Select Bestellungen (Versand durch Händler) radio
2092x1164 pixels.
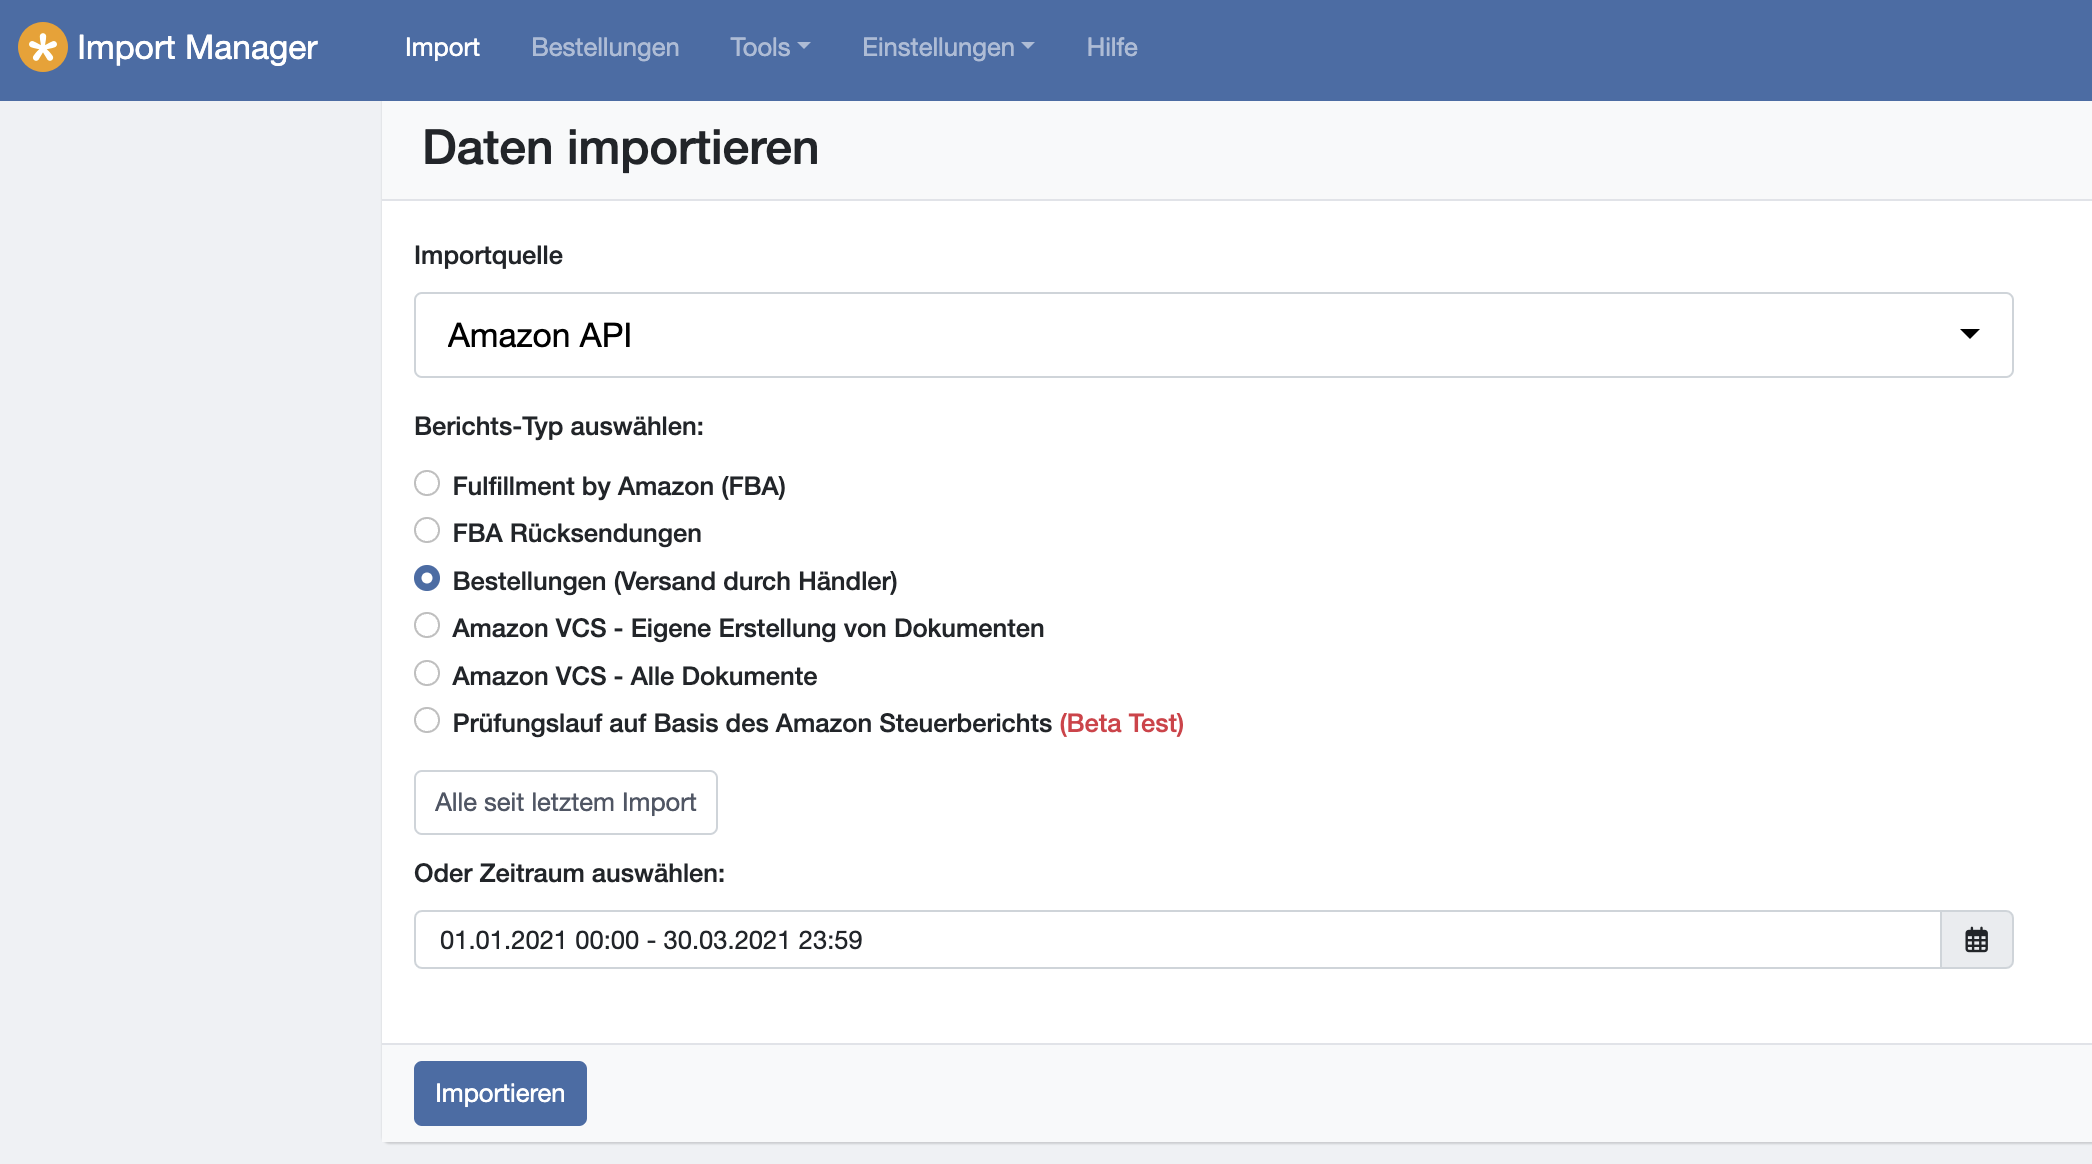click(427, 579)
